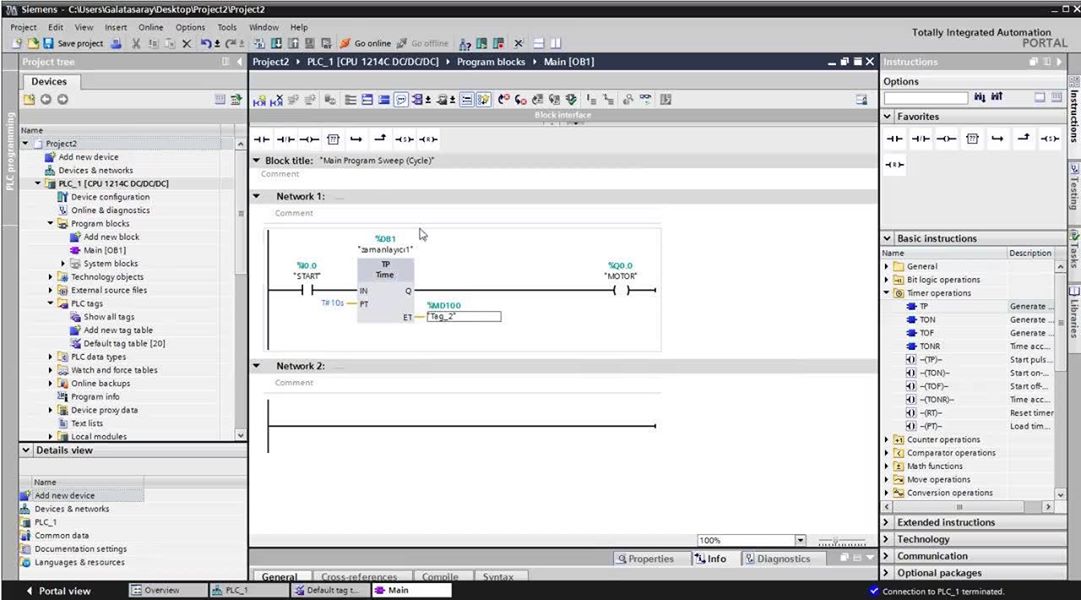Viewport: 1081px width, 600px height.
Task: Click the Tag_2 operand field at ET
Action: (464, 317)
